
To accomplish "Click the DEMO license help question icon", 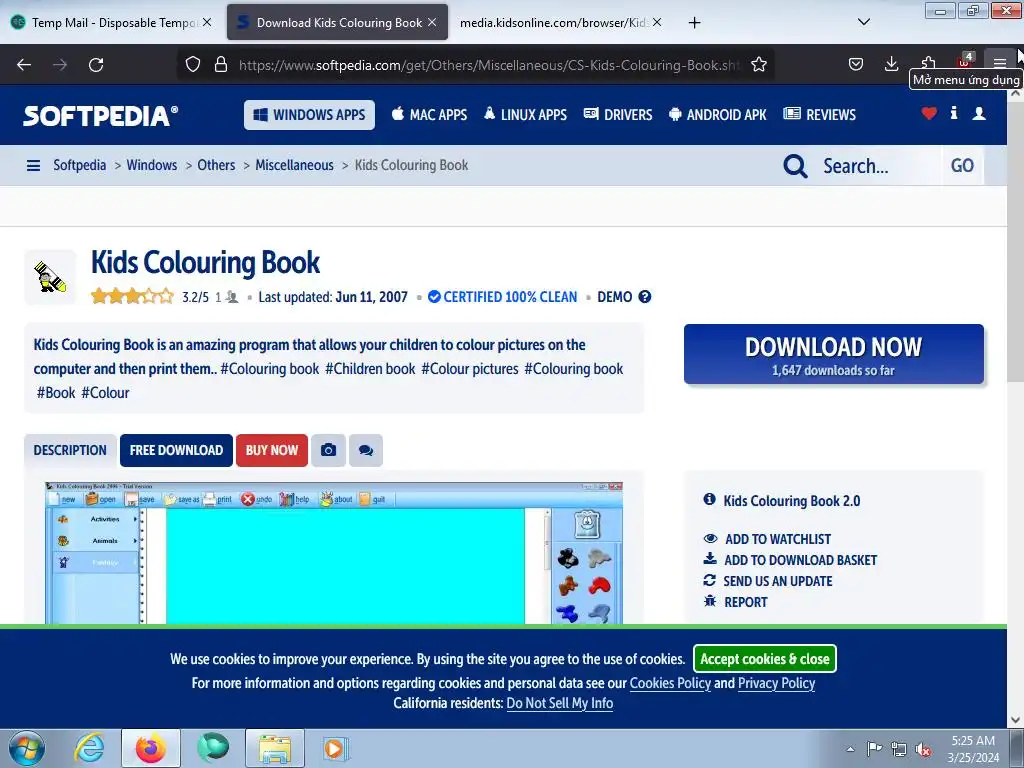I will pyautogui.click(x=645, y=296).
